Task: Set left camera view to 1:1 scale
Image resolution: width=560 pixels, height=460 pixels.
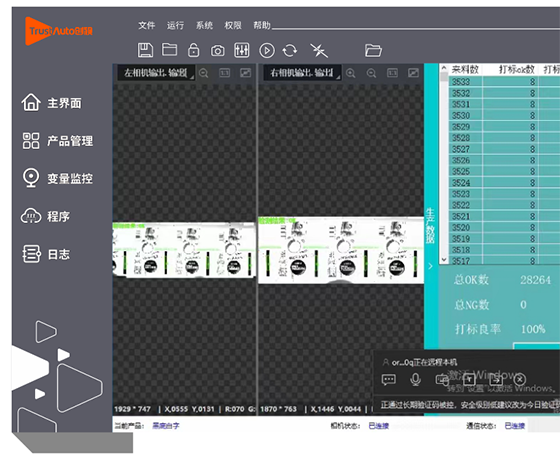Action: [224, 73]
